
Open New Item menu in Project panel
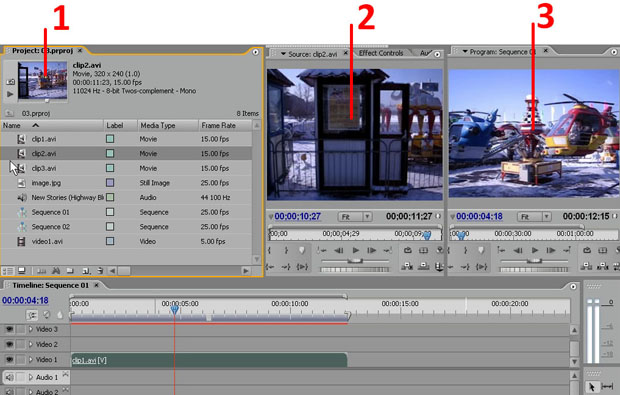(x=86, y=271)
